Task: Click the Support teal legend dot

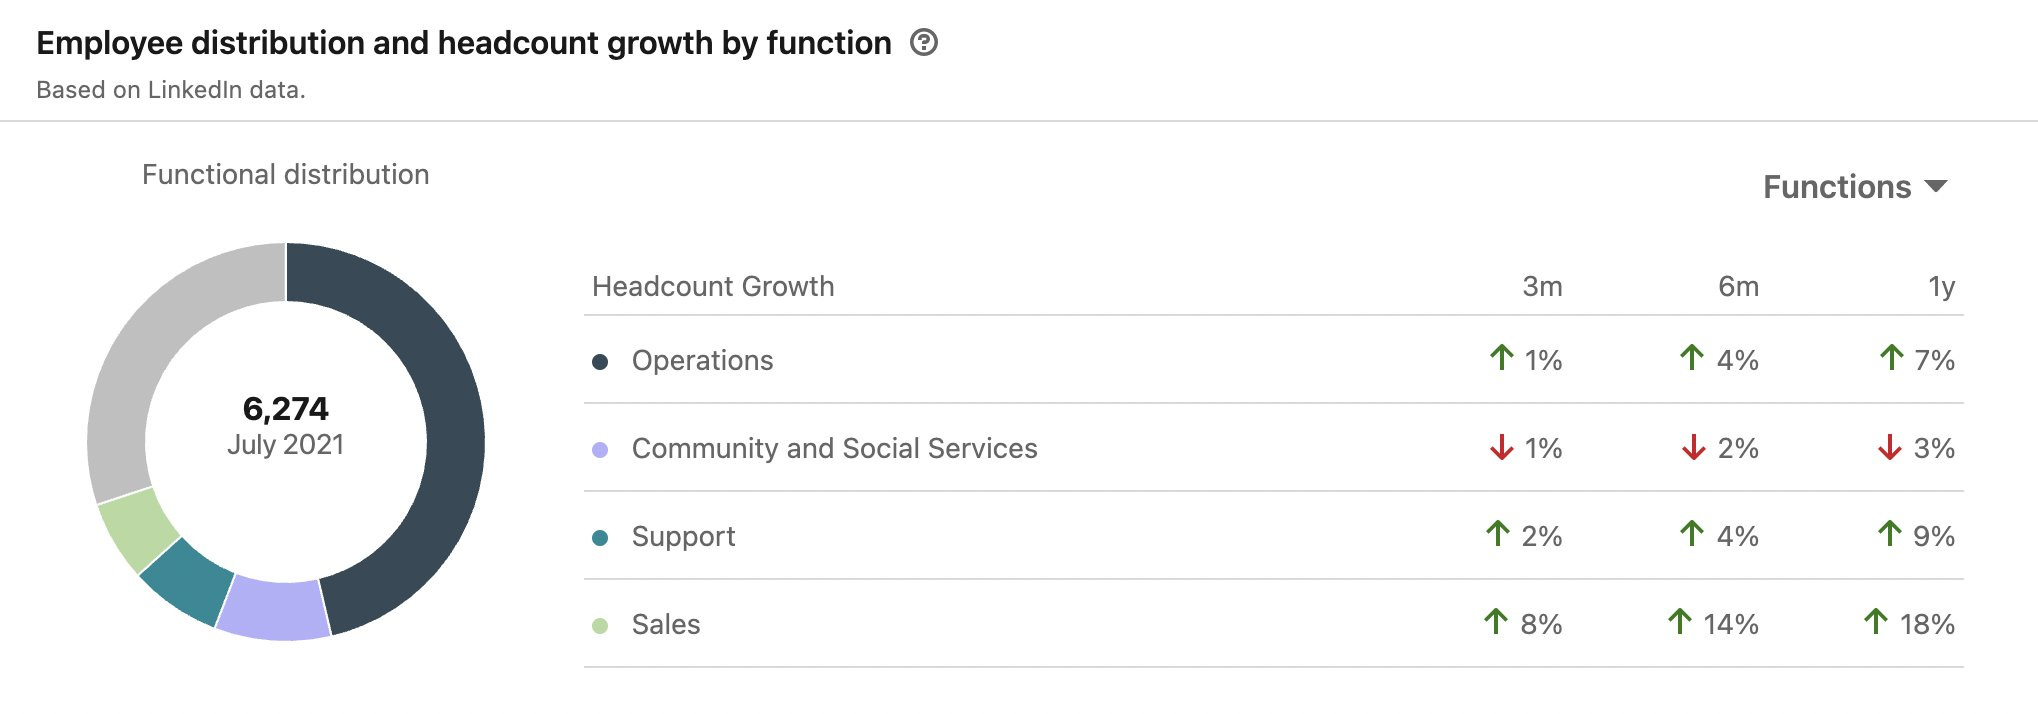Action: pyautogui.click(x=600, y=538)
